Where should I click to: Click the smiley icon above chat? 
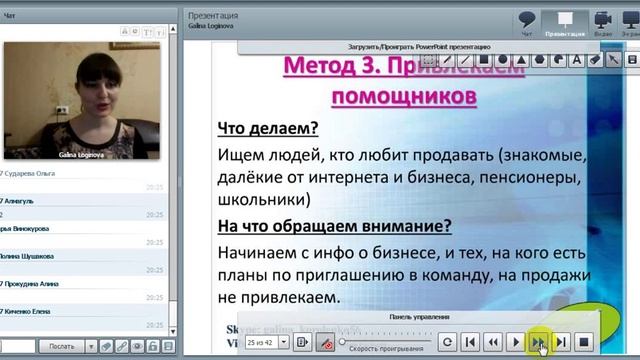tap(135, 31)
